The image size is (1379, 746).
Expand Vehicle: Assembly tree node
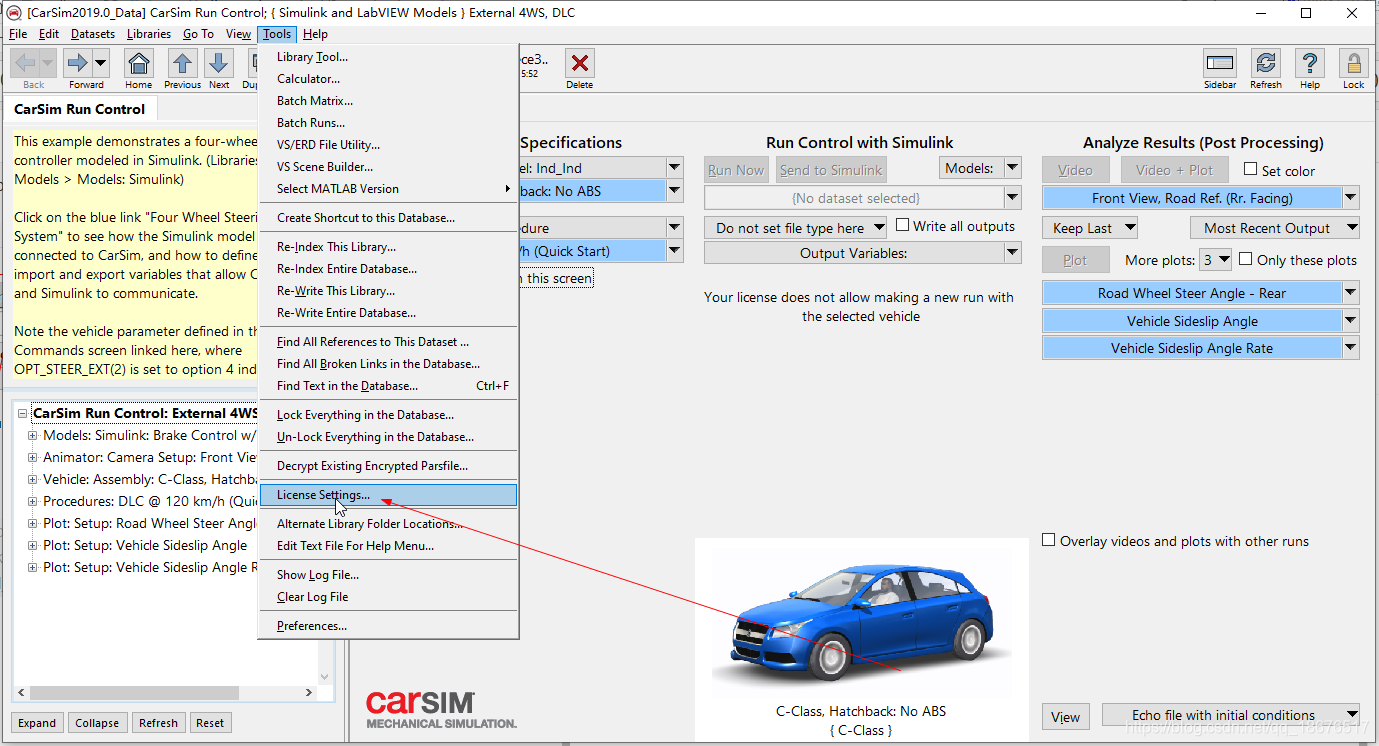(x=33, y=479)
